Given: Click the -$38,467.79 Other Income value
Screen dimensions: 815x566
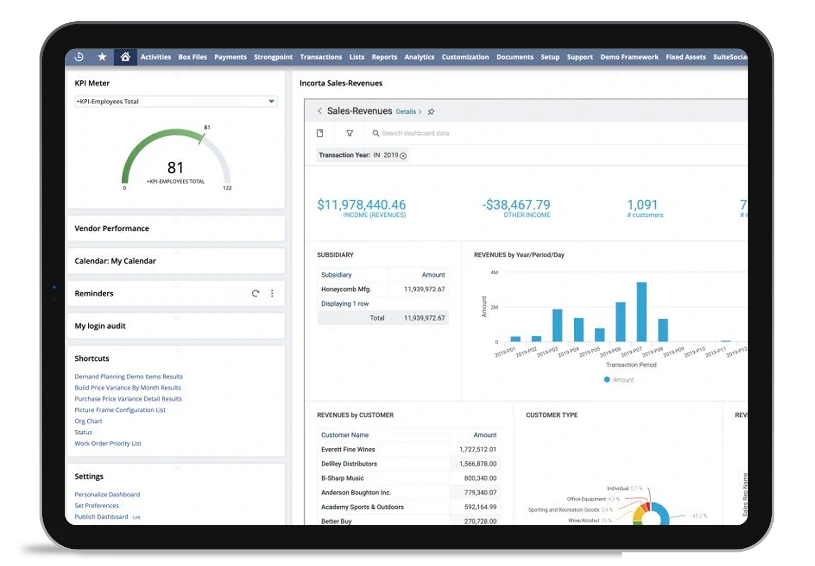Looking at the screenshot, I should [x=516, y=205].
